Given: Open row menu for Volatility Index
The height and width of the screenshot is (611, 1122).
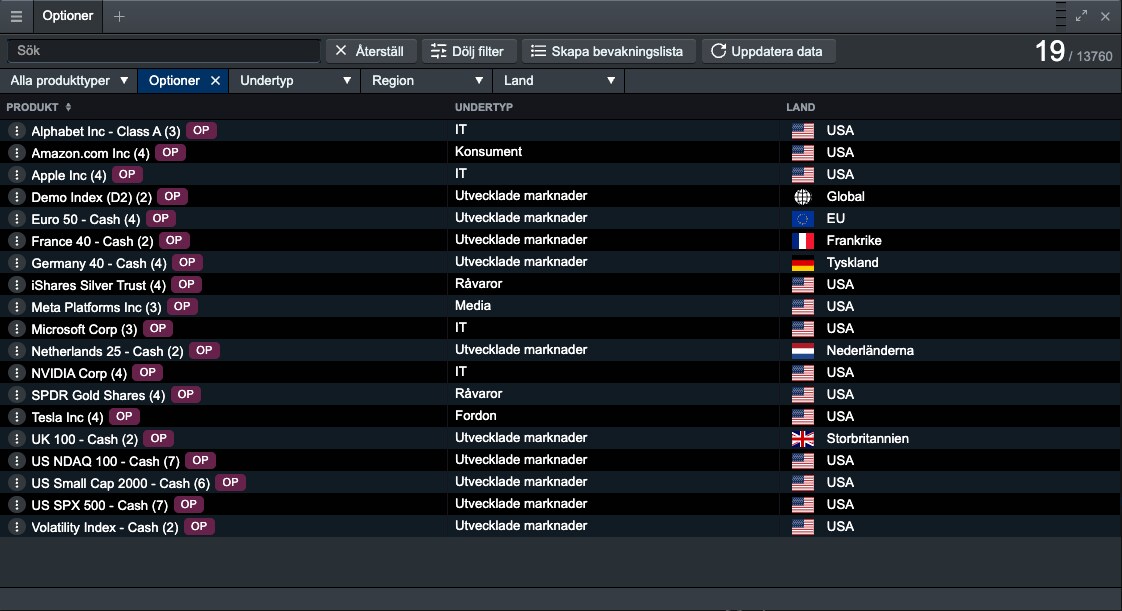Looking at the screenshot, I should pos(16,527).
